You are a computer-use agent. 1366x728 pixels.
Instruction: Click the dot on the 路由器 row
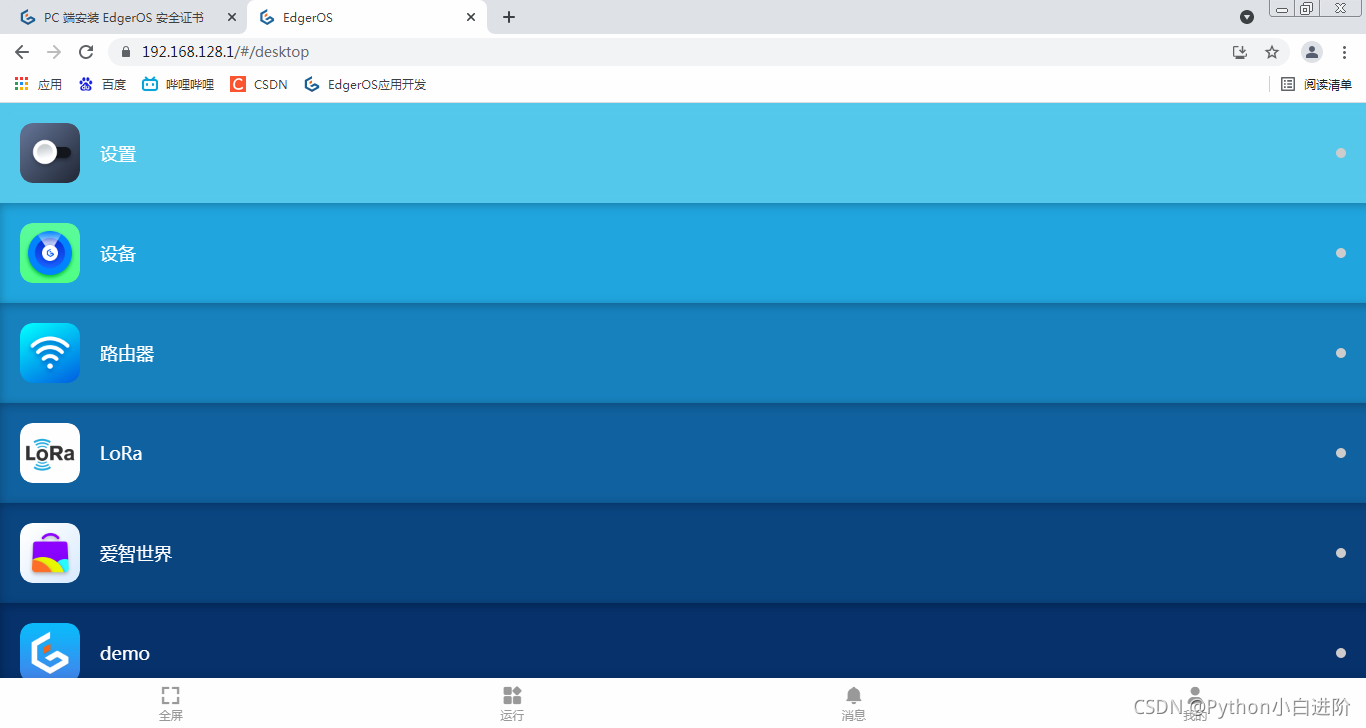[x=1341, y=353]
